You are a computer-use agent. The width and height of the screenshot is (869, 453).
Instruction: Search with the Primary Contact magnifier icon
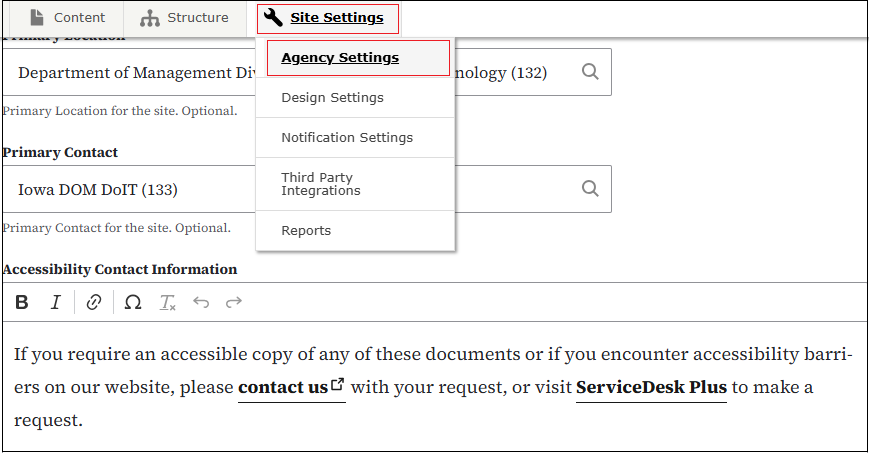point(590,189)
